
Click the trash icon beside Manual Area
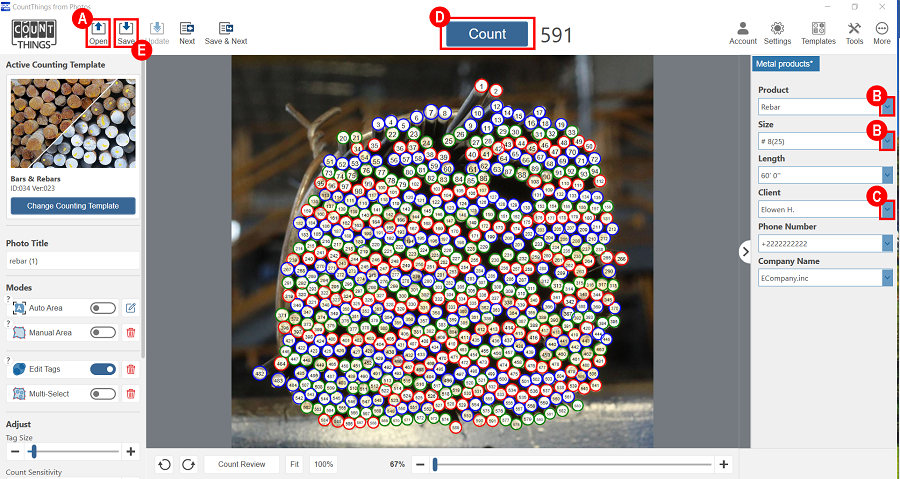(x=130, y=332)
